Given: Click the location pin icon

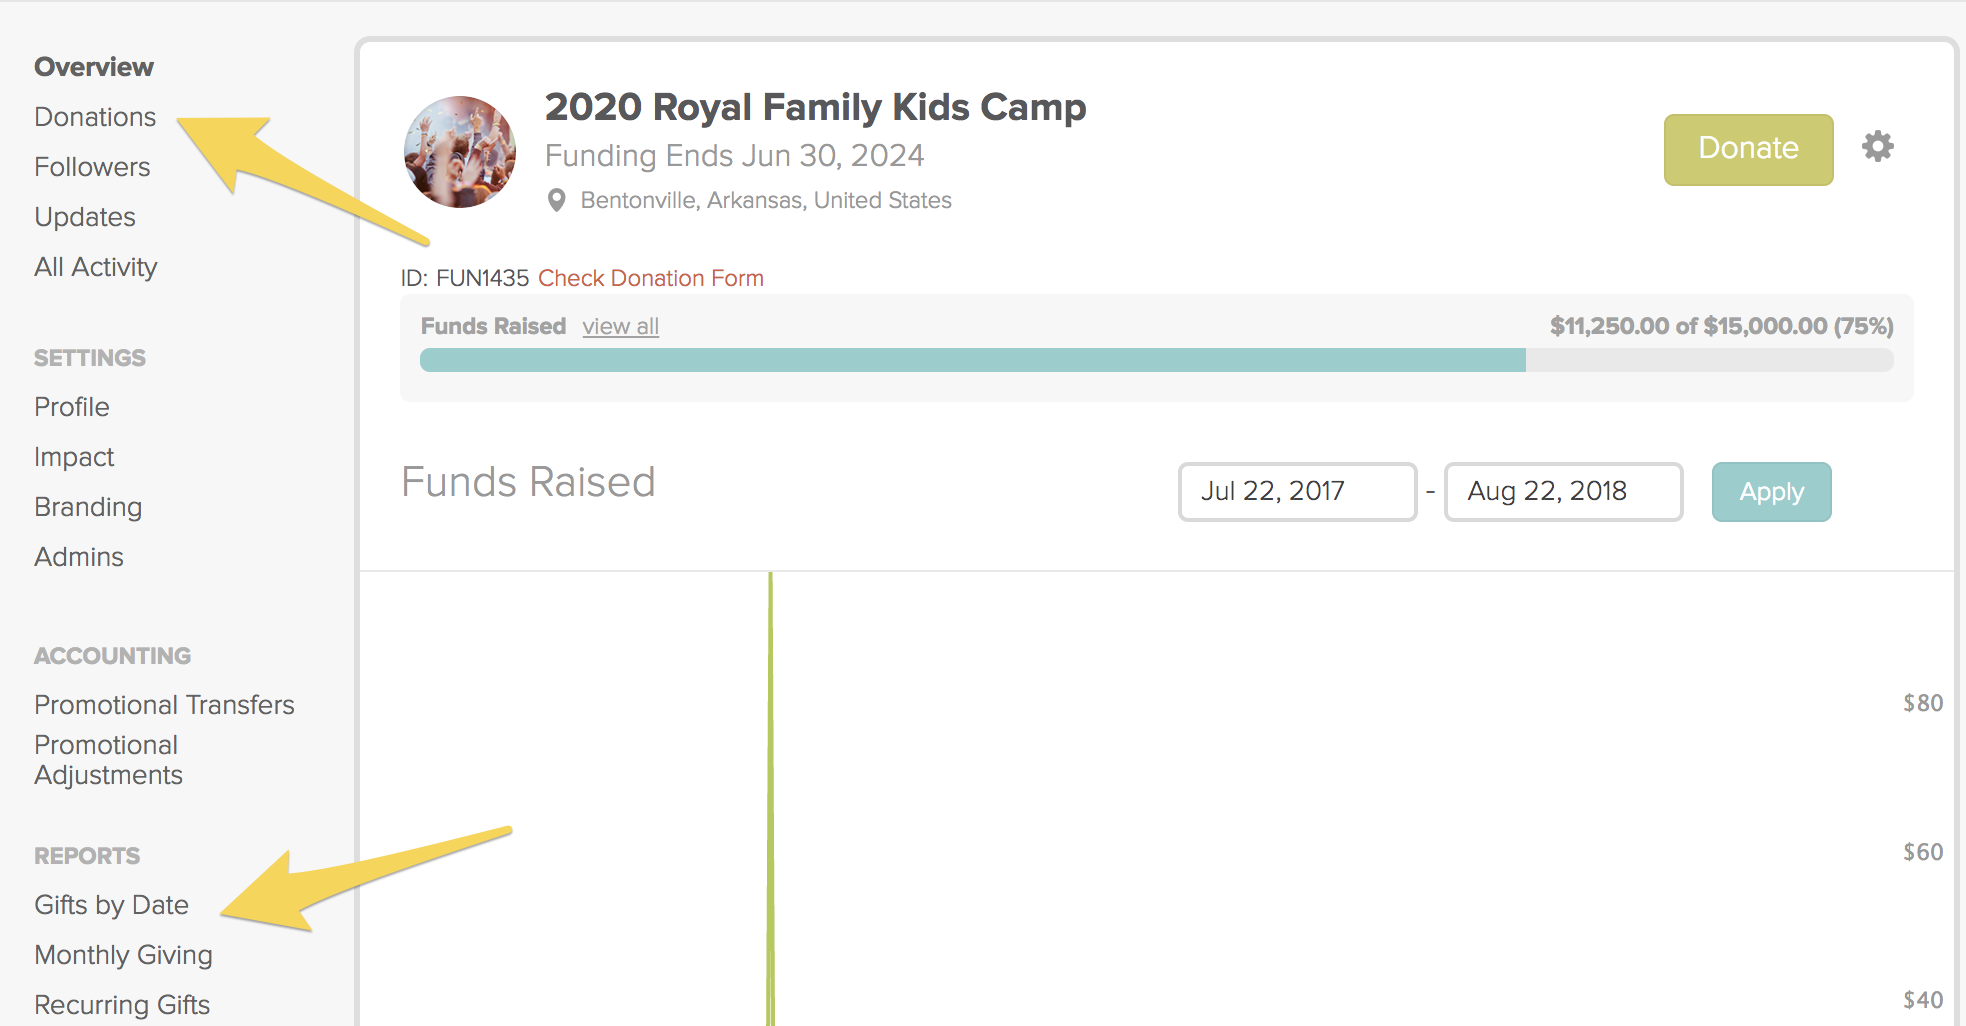Looking at the screenshot, I should pos(557,200).
